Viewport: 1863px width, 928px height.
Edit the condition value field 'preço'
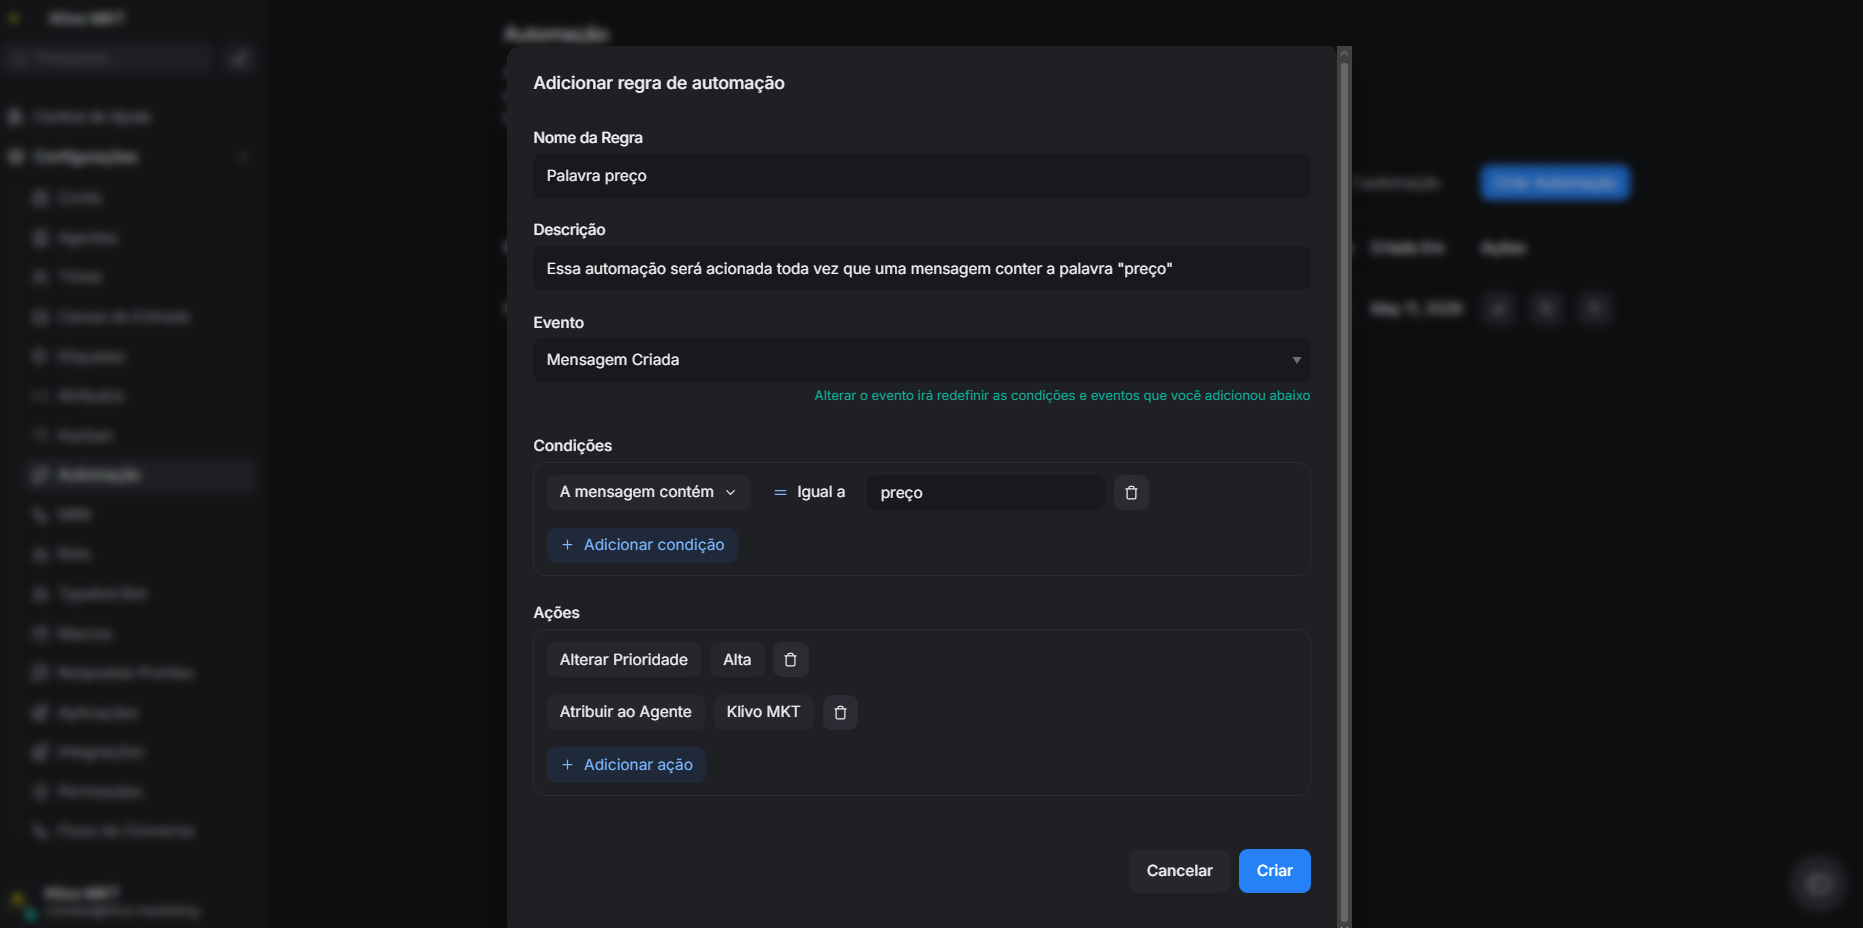coord(985,493)
